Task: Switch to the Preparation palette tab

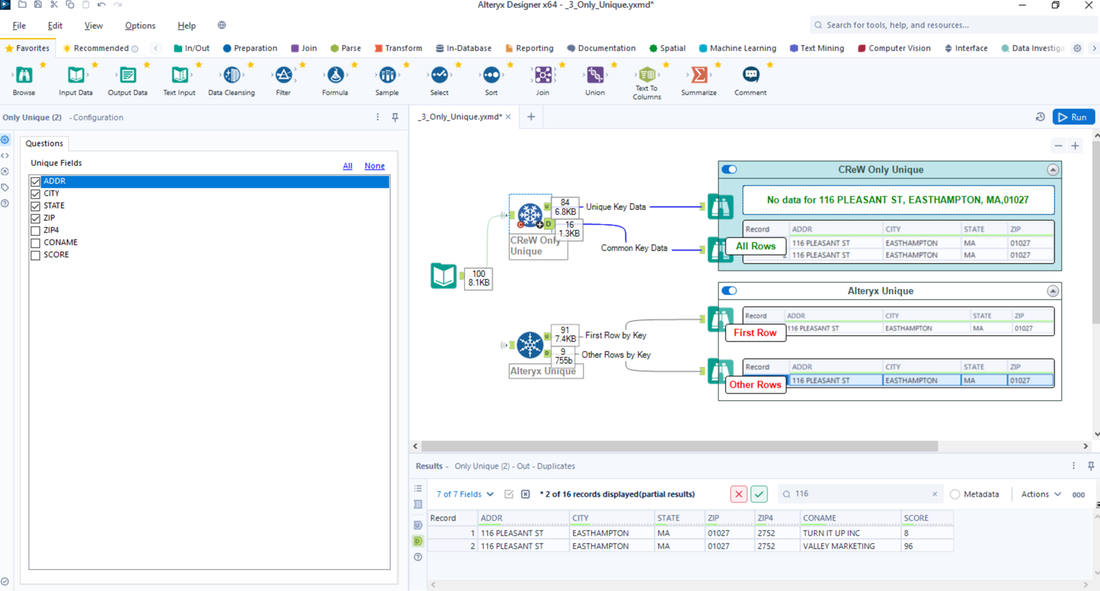Action: (250, 48)
